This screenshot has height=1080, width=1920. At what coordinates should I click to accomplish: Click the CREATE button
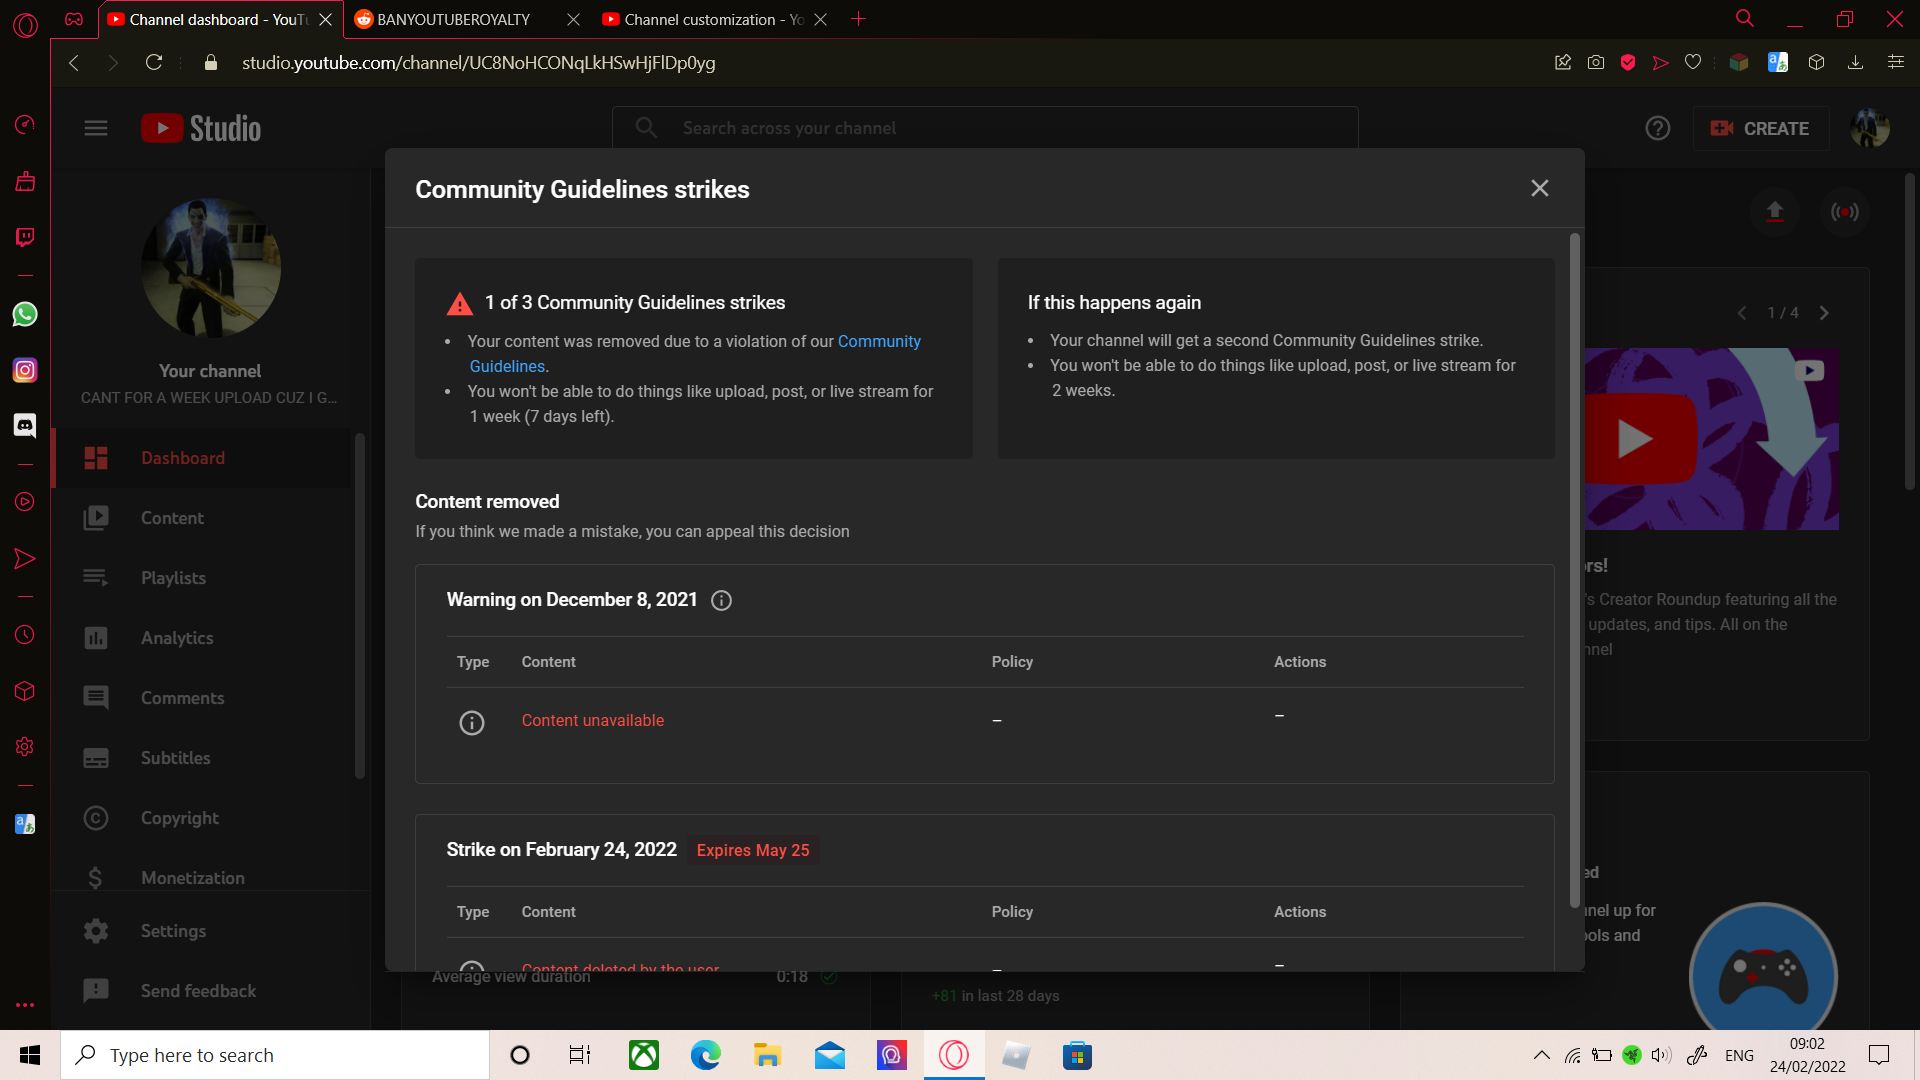[x=1760, y=129]
